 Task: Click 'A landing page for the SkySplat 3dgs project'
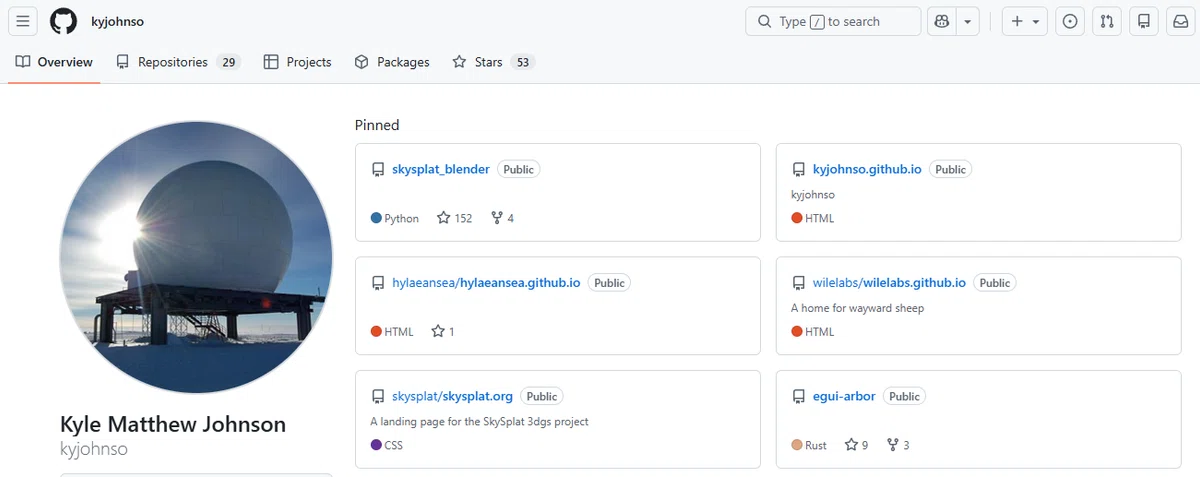(x=479, y=421)
